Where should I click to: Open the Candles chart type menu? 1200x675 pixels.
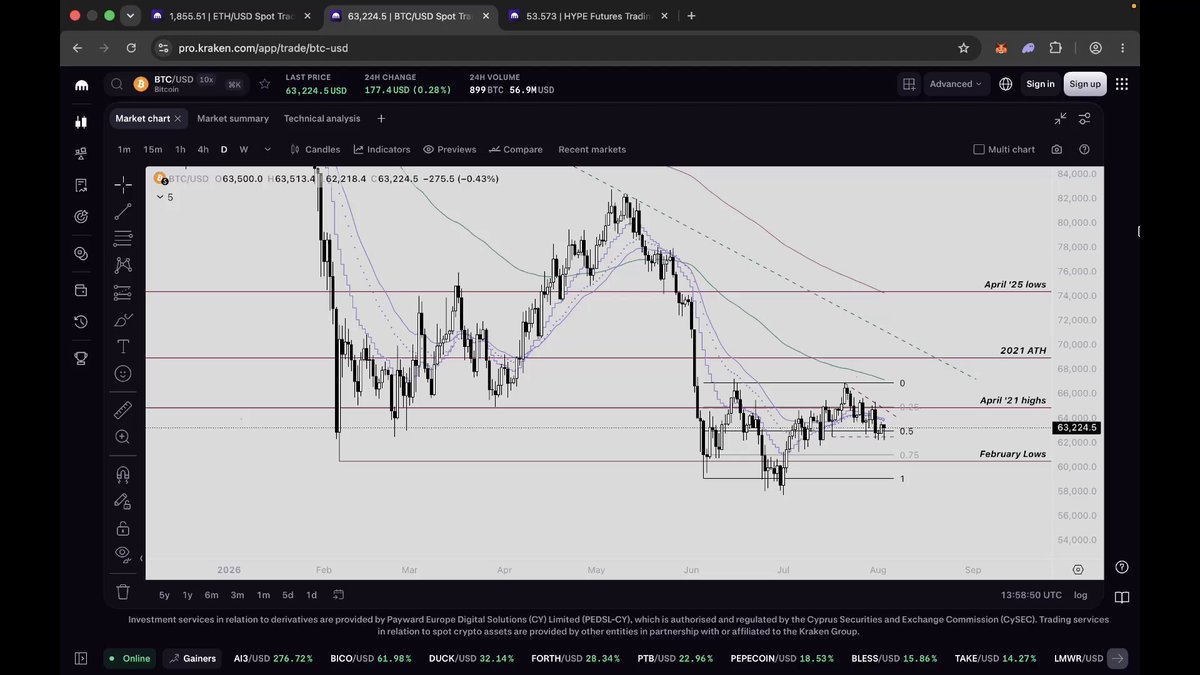coord(315,149)
